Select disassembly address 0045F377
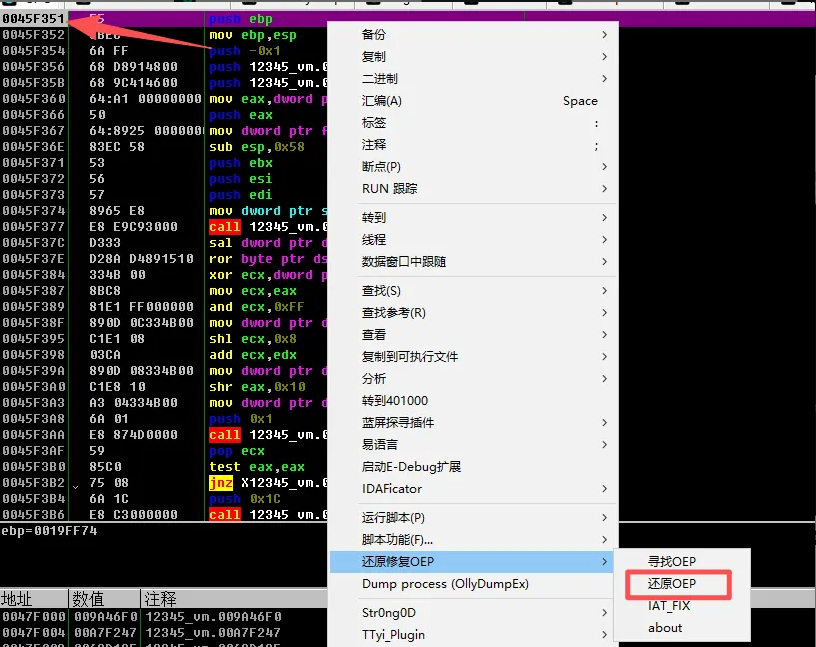The width and height of the screenshot is (816, 647). coord(34,226)
